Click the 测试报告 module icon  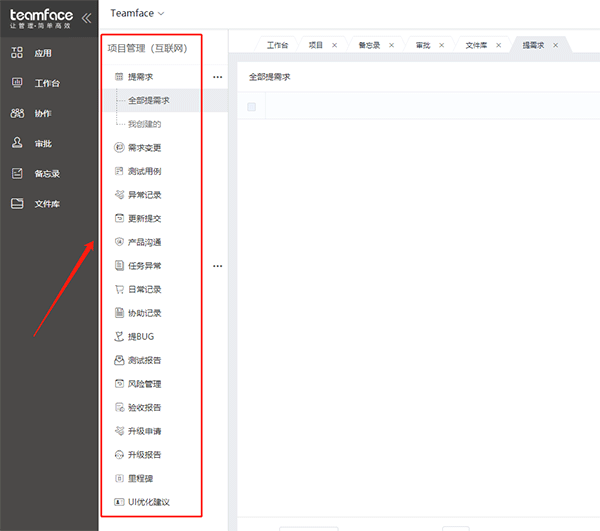[x=119, y=360]
